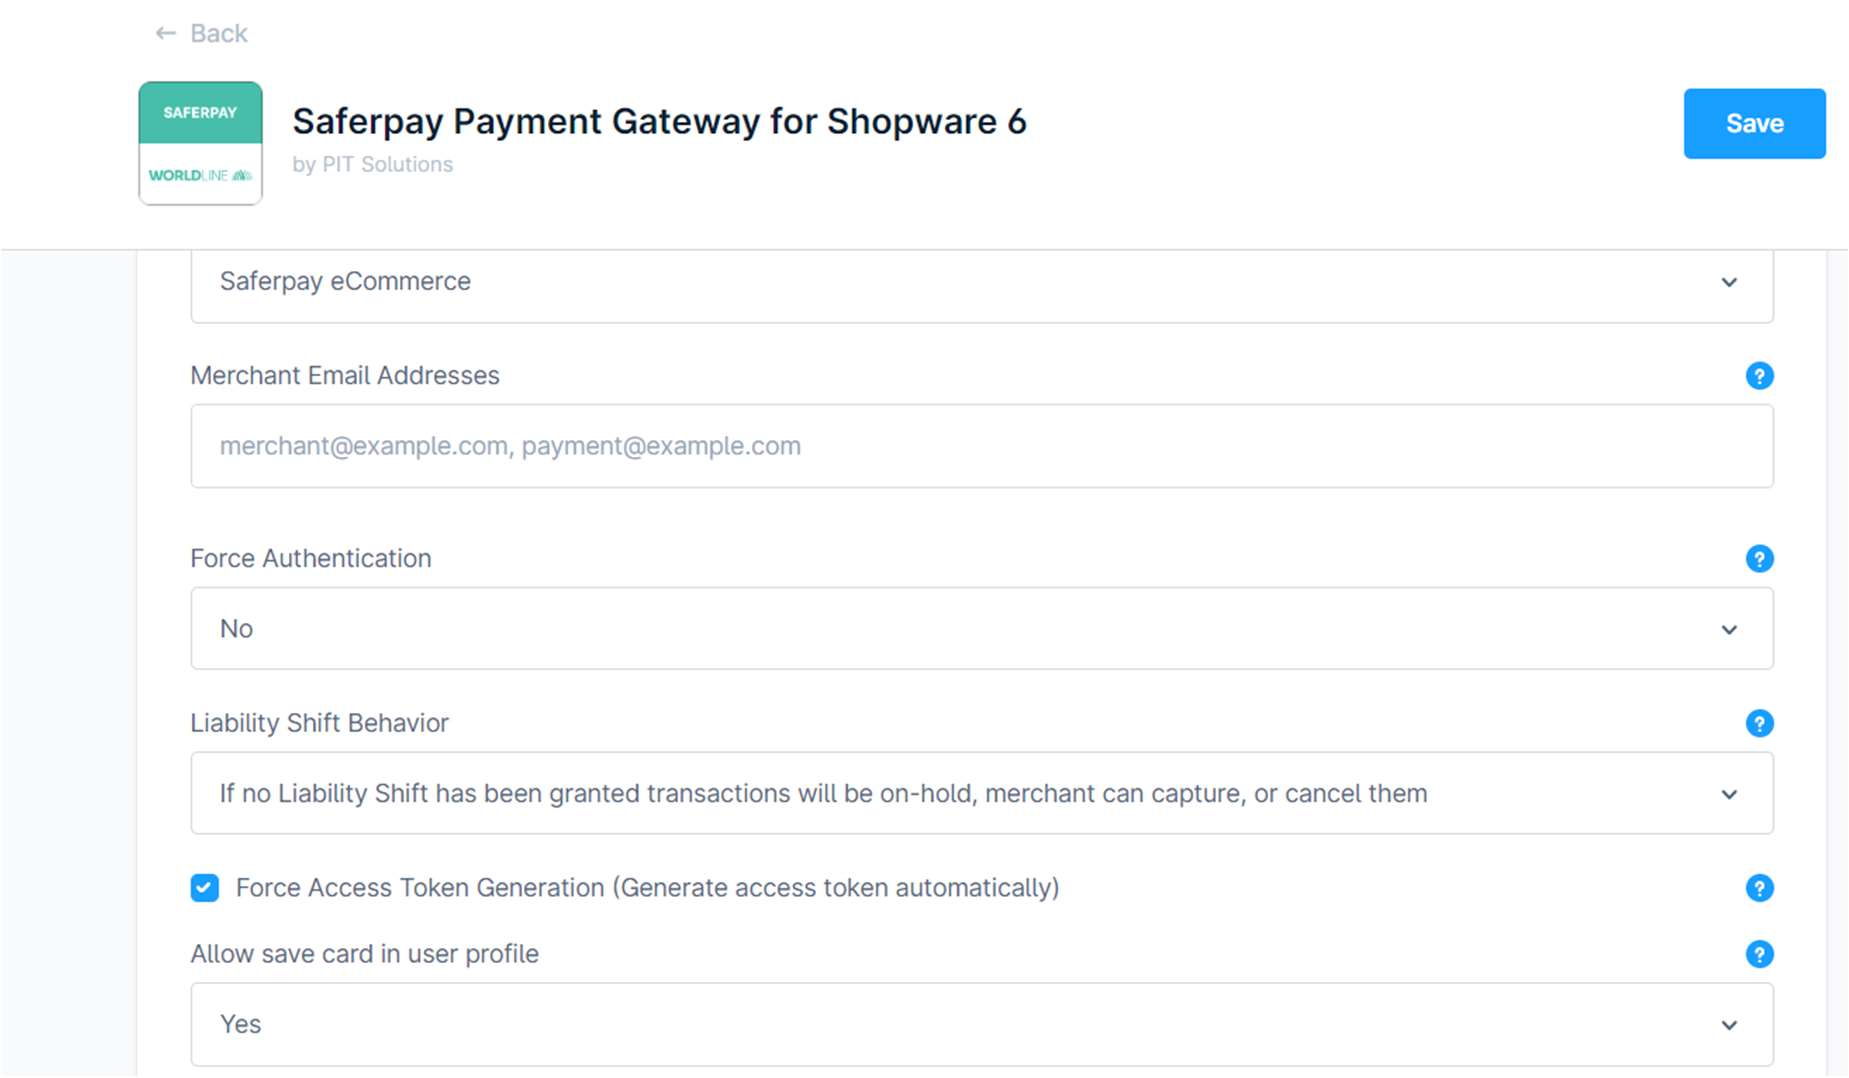Click the Save button
This screenshot has height=1078, width=1849.
(x=1754, y=124)
